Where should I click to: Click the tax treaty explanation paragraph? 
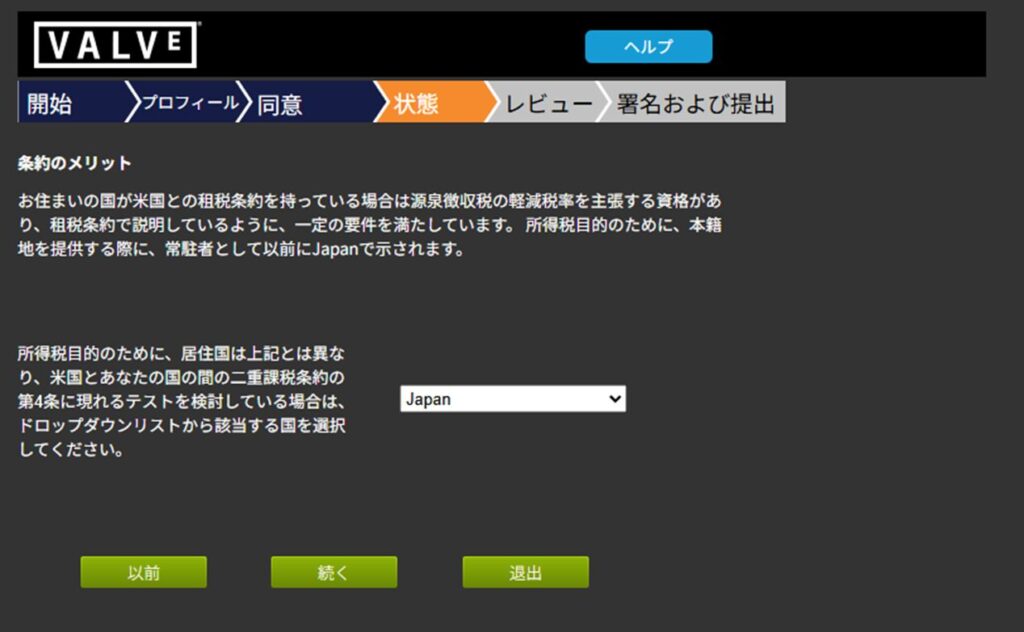370,224
